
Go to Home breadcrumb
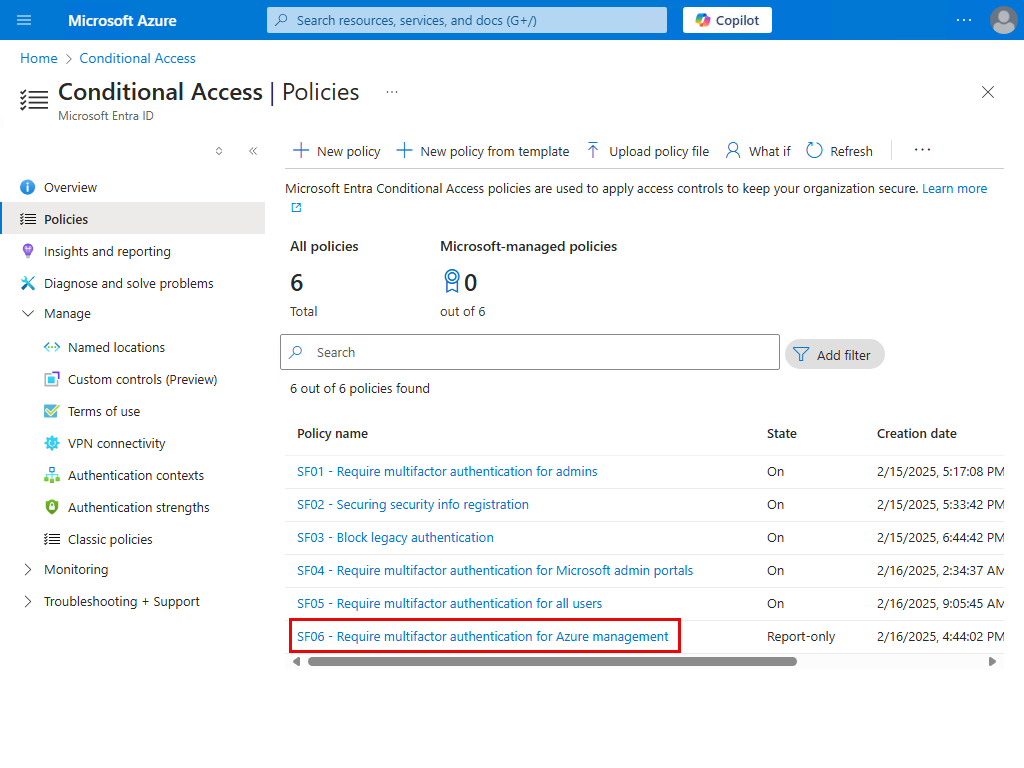pos(39,58)
